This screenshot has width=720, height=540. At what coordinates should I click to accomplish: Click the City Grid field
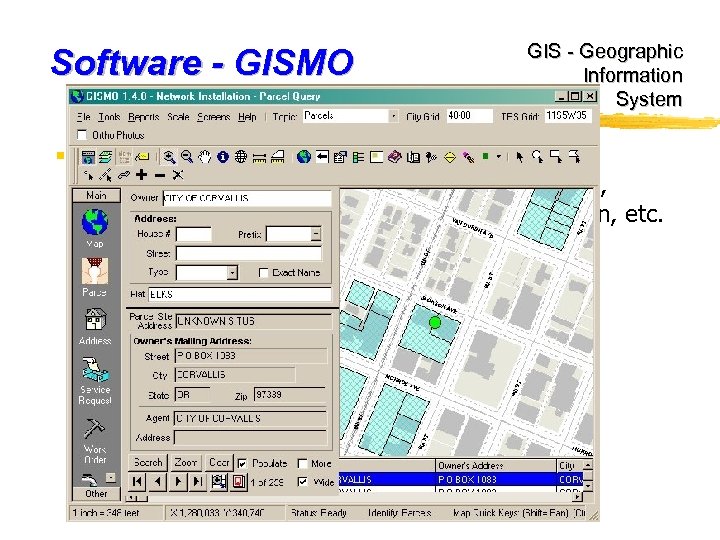tap(469, 116)
